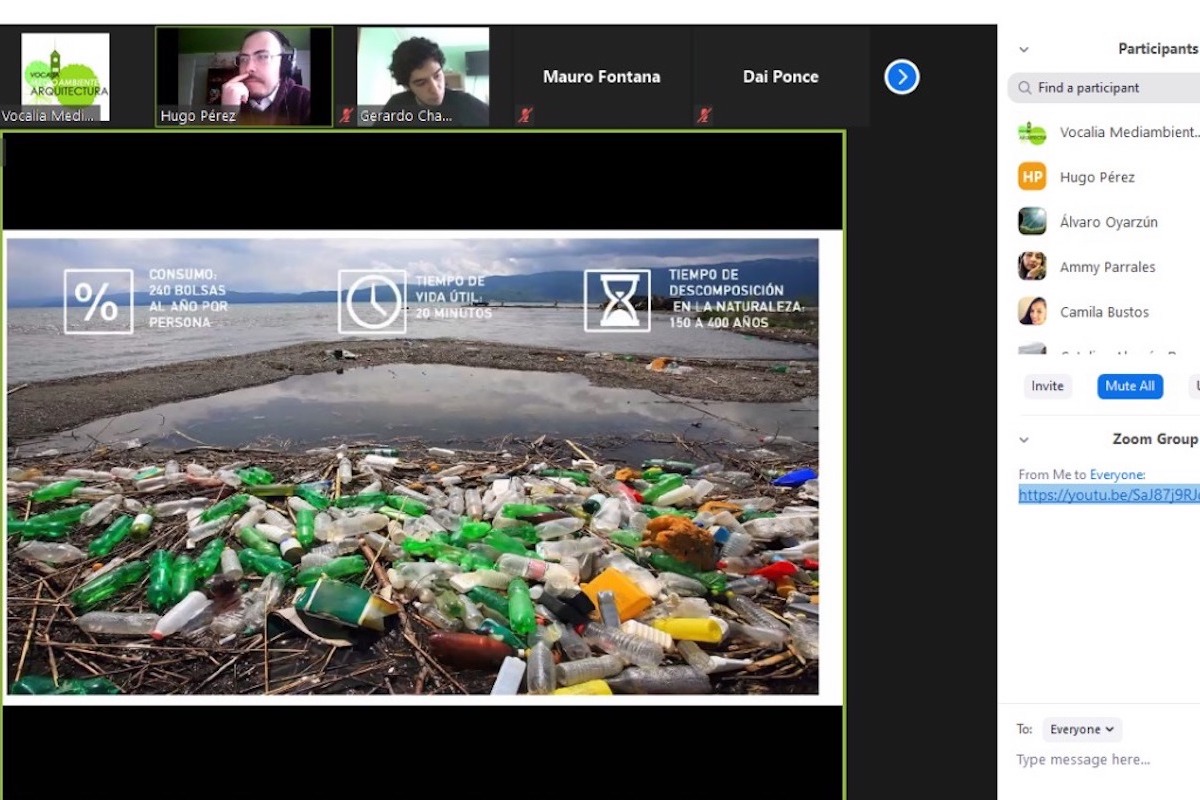Click Hugo Pérez HP avatar
1200x800 pixels.
(1032, 177)
